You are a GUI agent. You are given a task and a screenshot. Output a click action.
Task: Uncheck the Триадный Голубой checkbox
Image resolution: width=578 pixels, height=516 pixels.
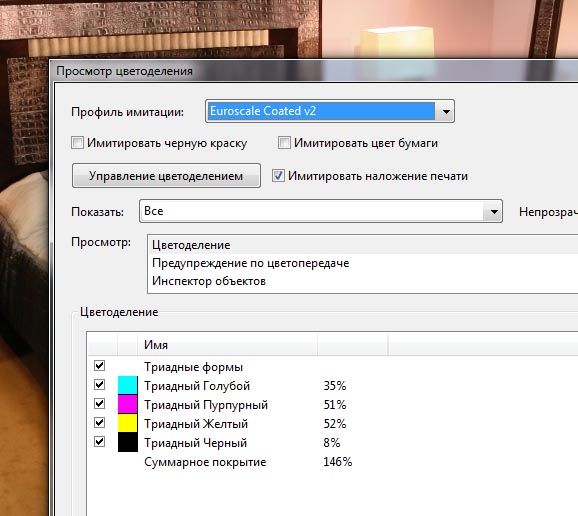[100, 385]
